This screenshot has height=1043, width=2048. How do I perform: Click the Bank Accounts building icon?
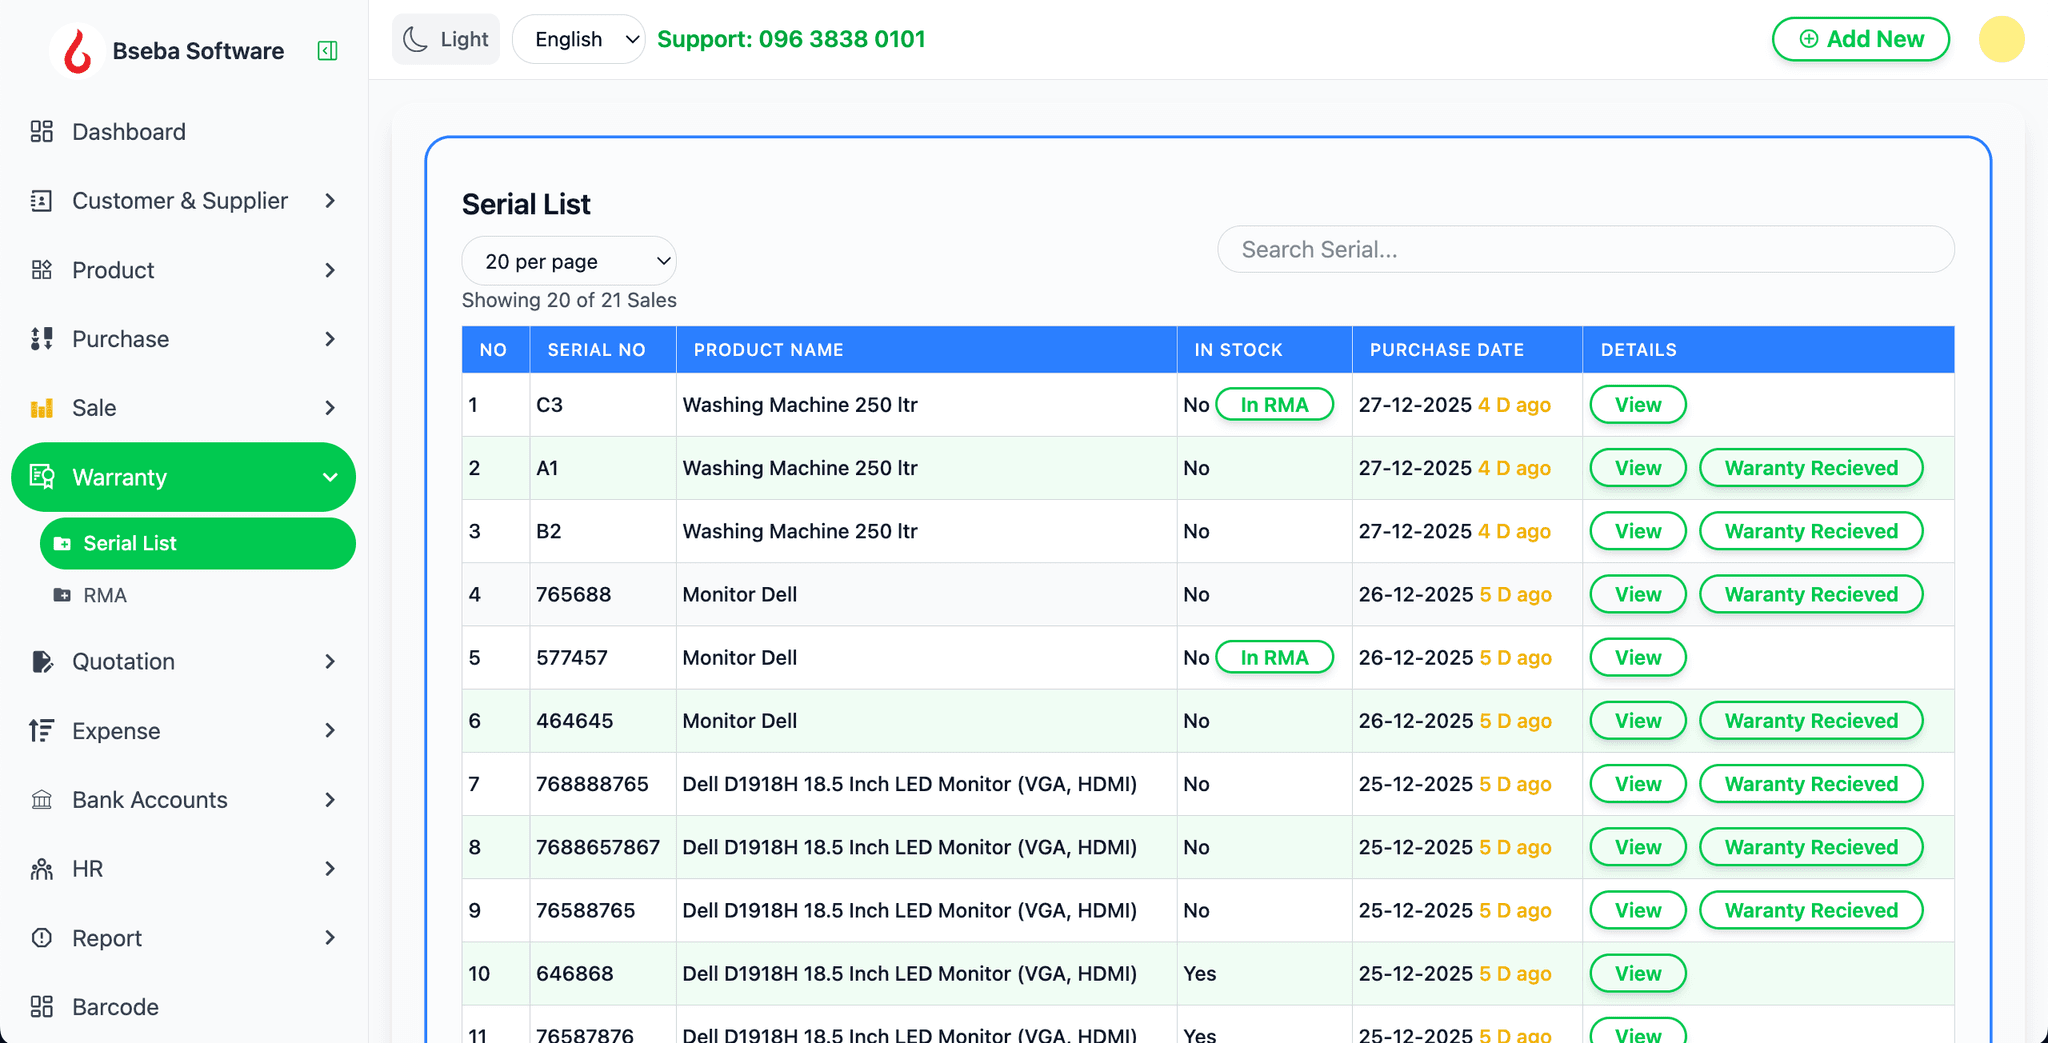tap(41, 800)
